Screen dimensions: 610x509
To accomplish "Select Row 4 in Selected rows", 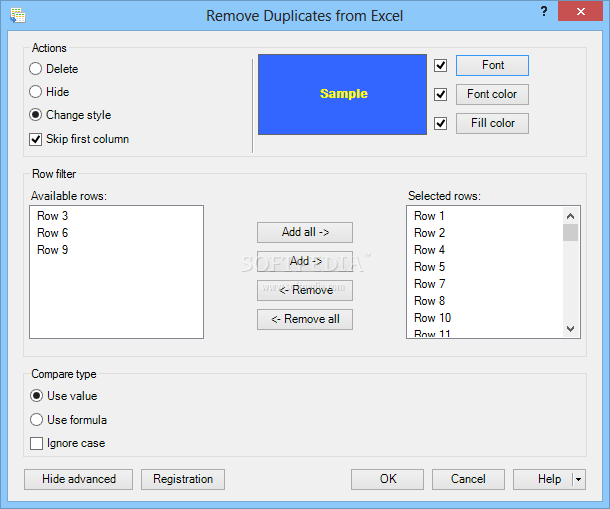I will 485,250.
